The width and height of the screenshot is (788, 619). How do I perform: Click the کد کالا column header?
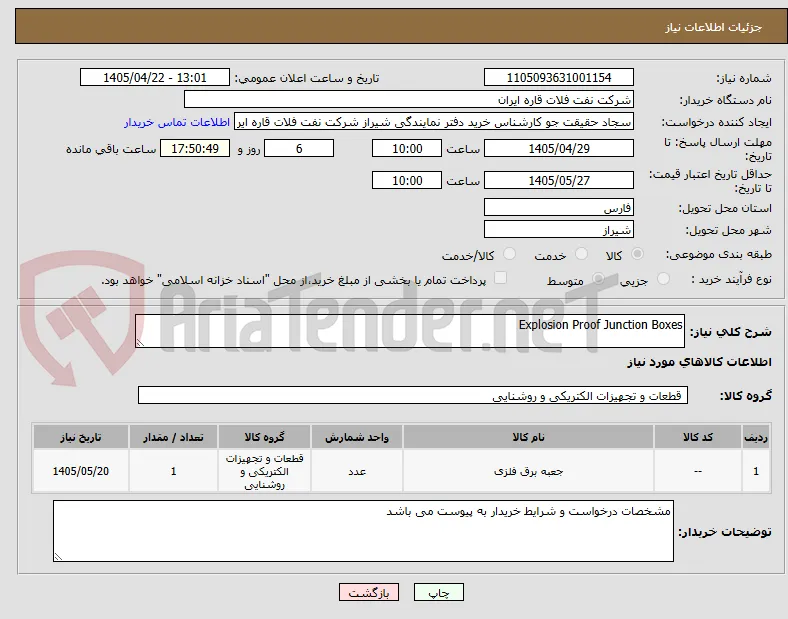coord(698,437)
